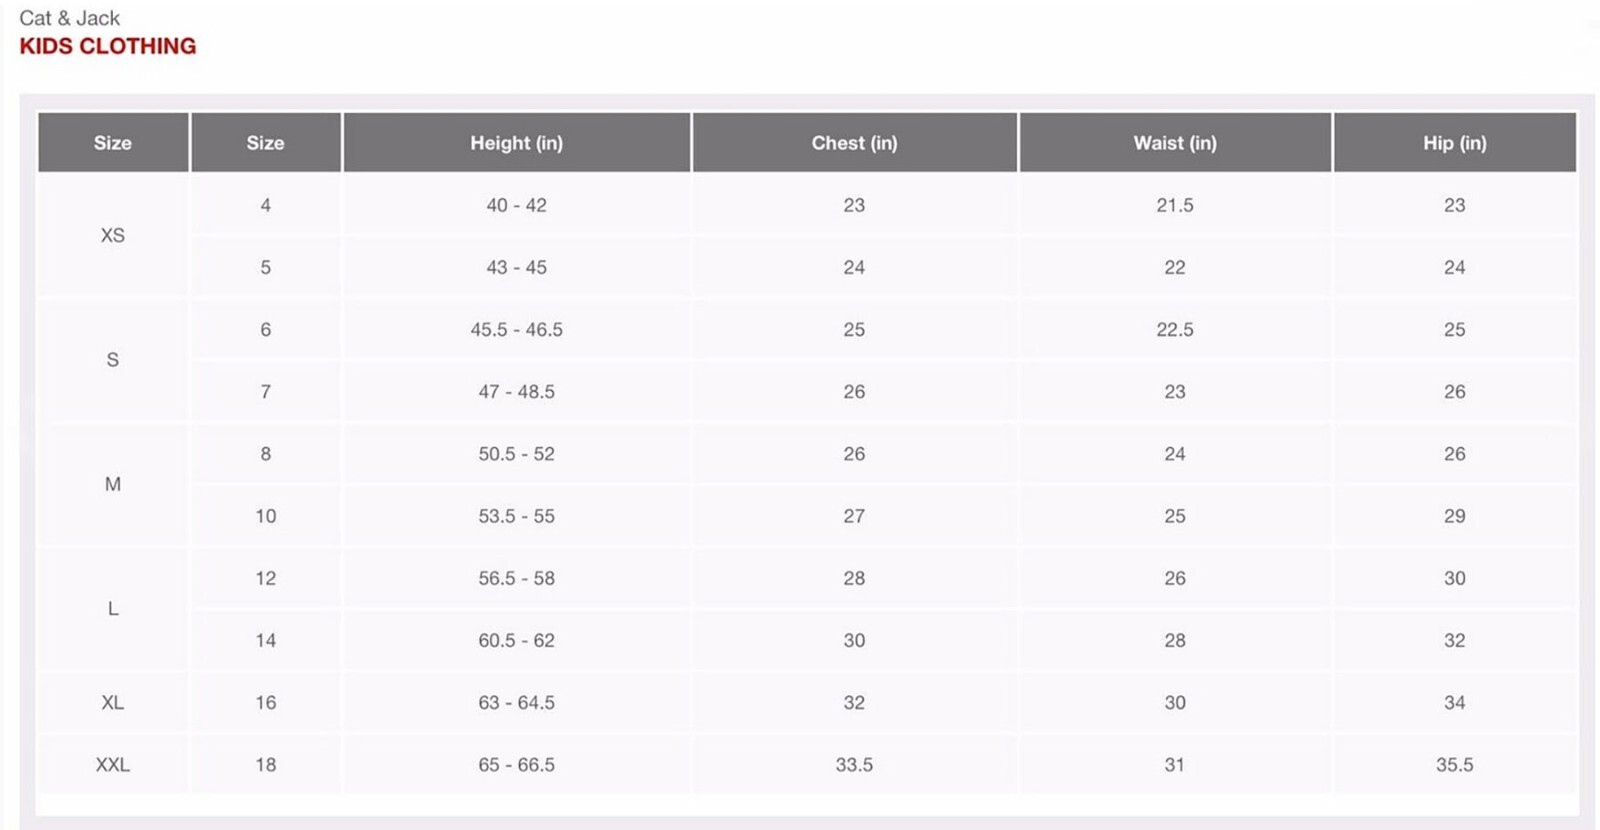Click the XS size row label
1600x830 pixels.
113,236
